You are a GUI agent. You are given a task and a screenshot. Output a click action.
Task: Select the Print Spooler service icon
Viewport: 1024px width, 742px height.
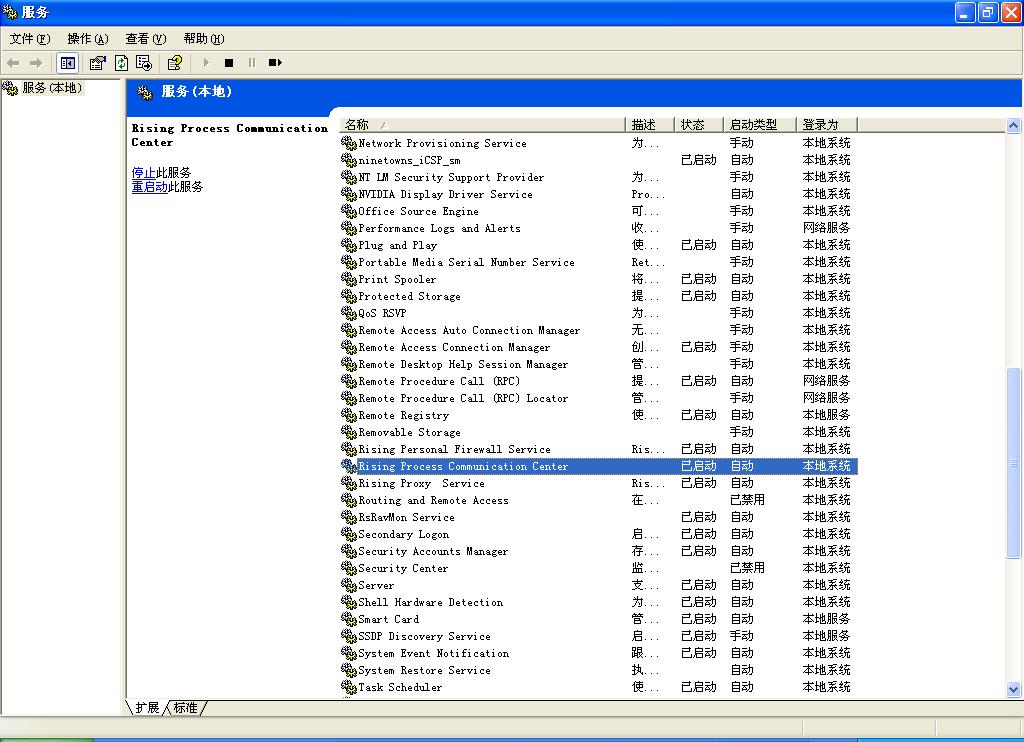pyautogui.click(x=349, y=280)
